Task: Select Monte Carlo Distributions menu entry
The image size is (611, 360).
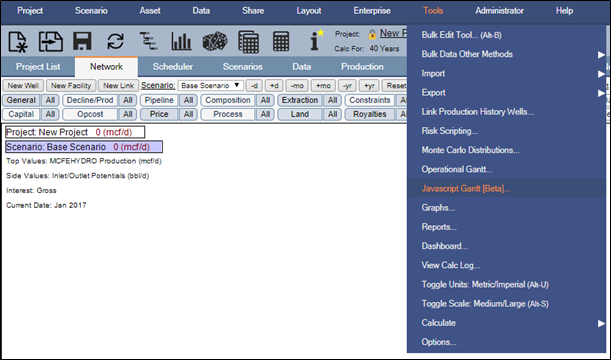Action: pos(507,150)
